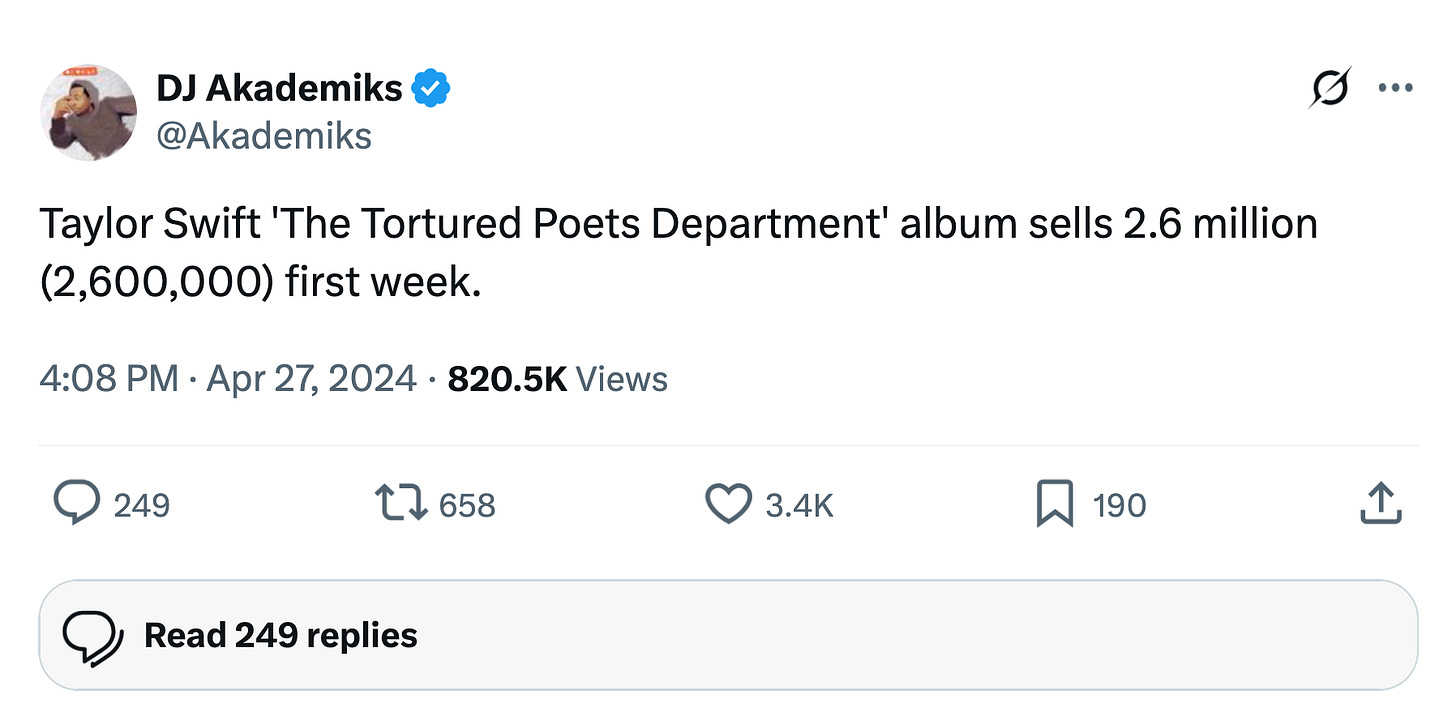Screen dimensions: 1456x709
Task: Open the Apr 27, 2024 timestamp
Action: point(310,379)
